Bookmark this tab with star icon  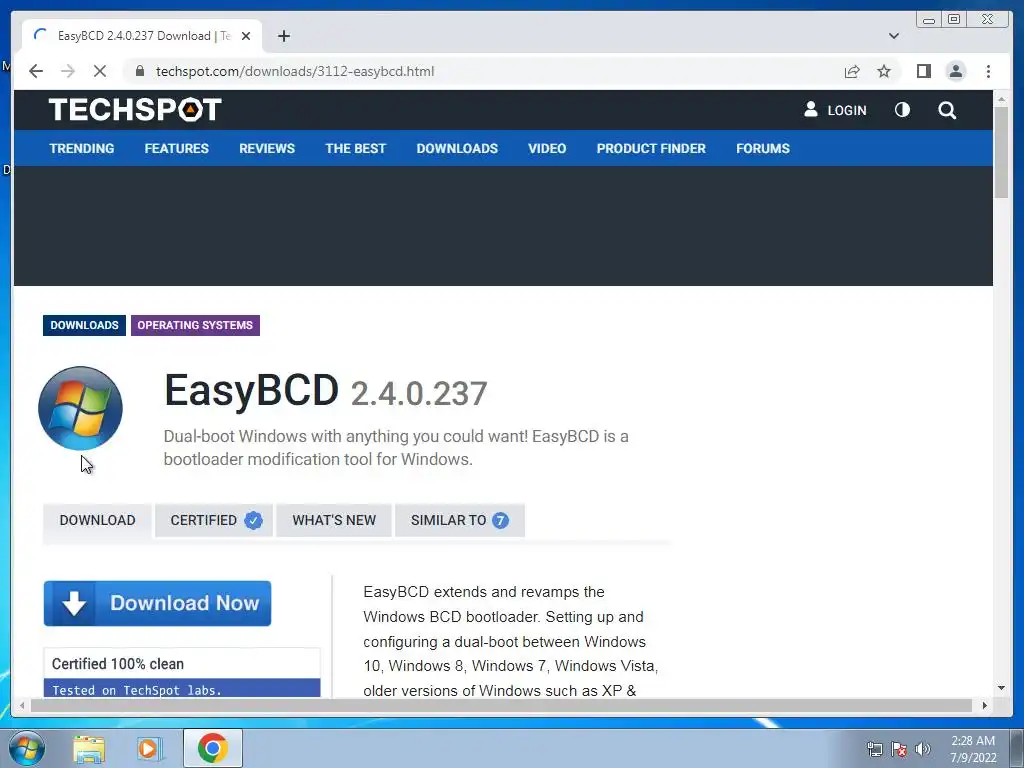tap(884, 71)
